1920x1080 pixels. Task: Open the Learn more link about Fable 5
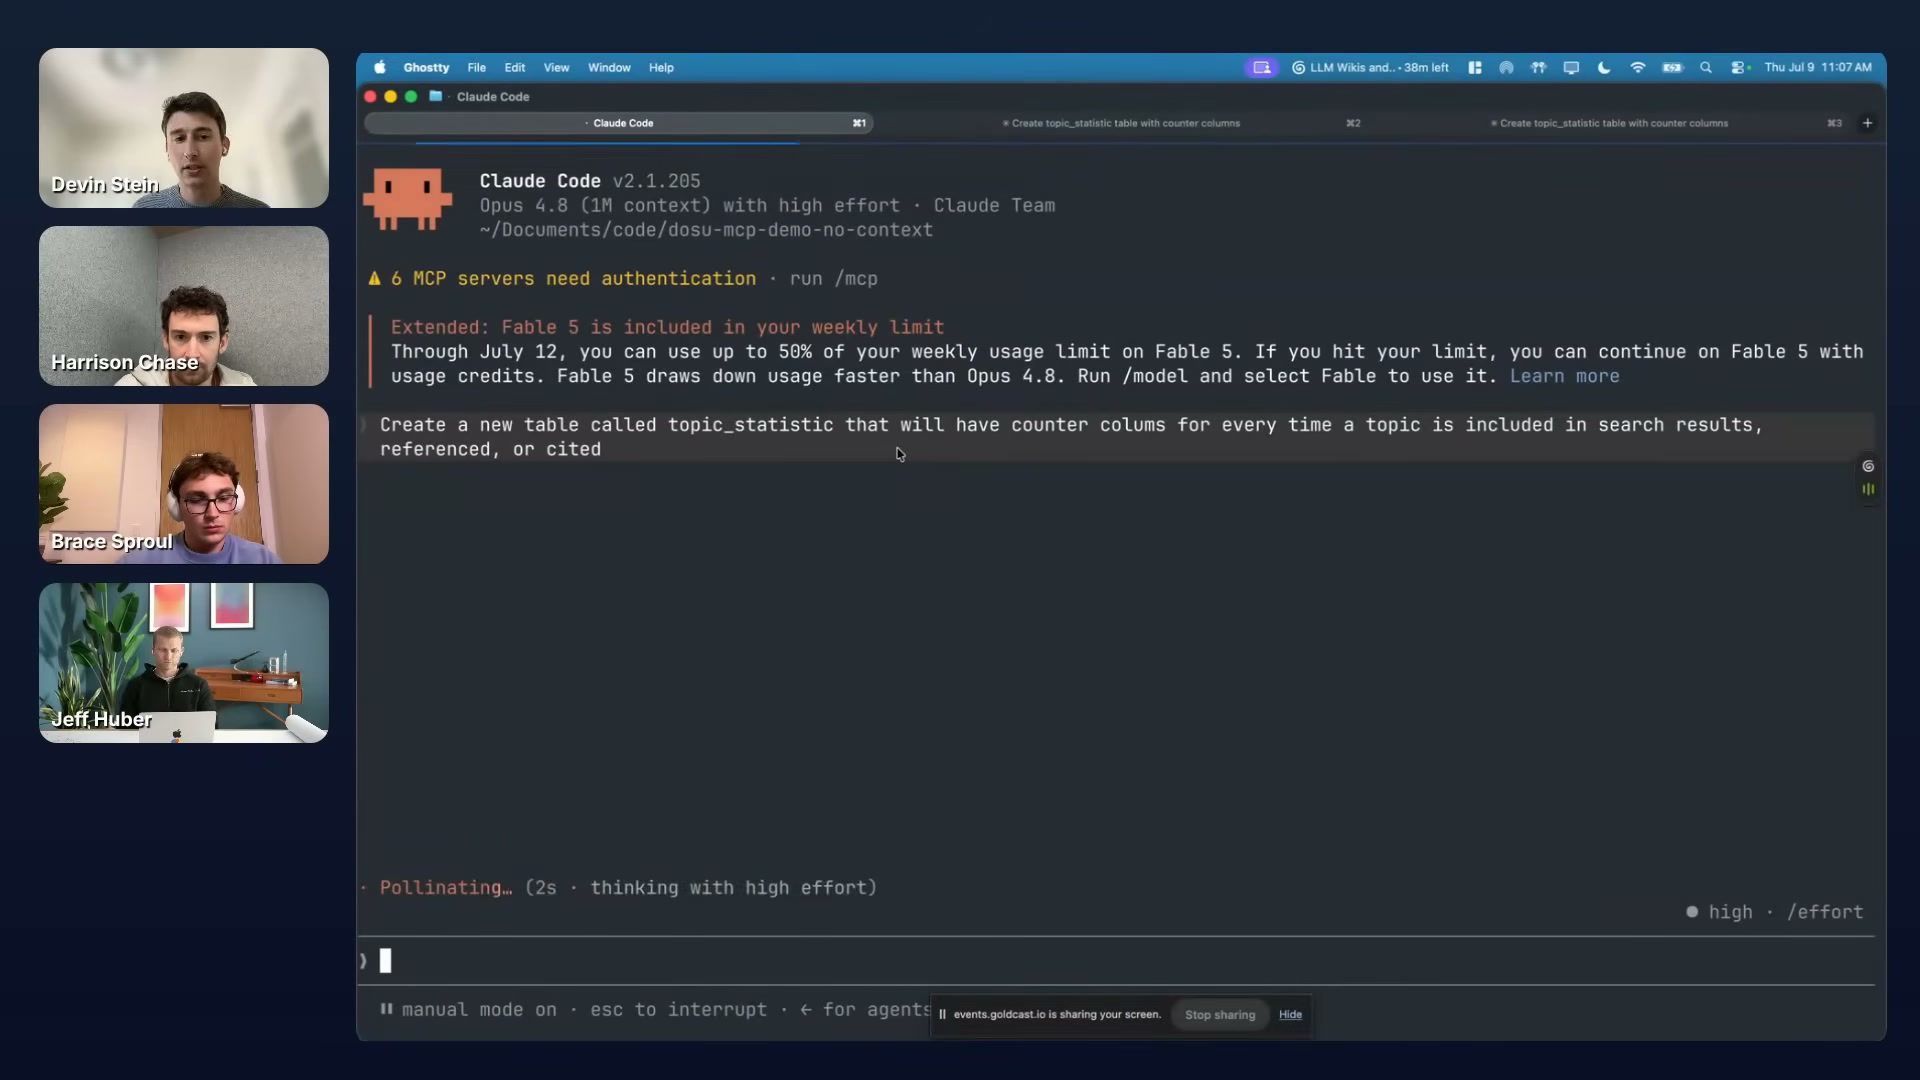click(x=1564, y=377)
